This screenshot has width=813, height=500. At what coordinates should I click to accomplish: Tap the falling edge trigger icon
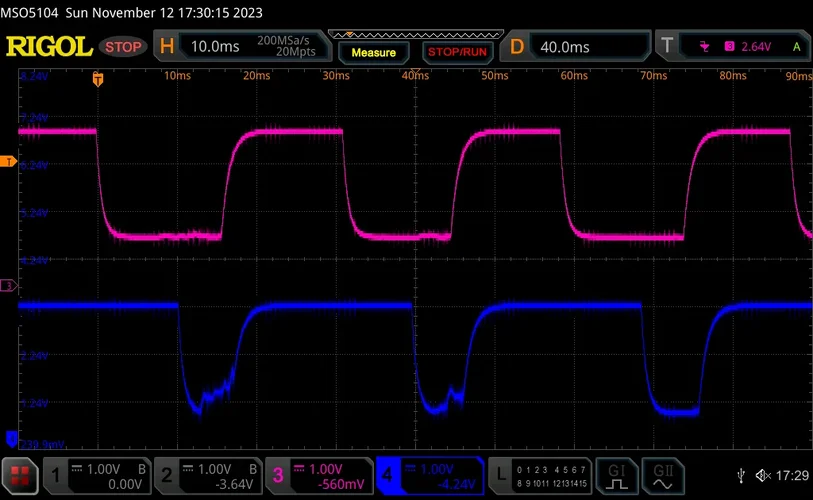tap(704, 47)
